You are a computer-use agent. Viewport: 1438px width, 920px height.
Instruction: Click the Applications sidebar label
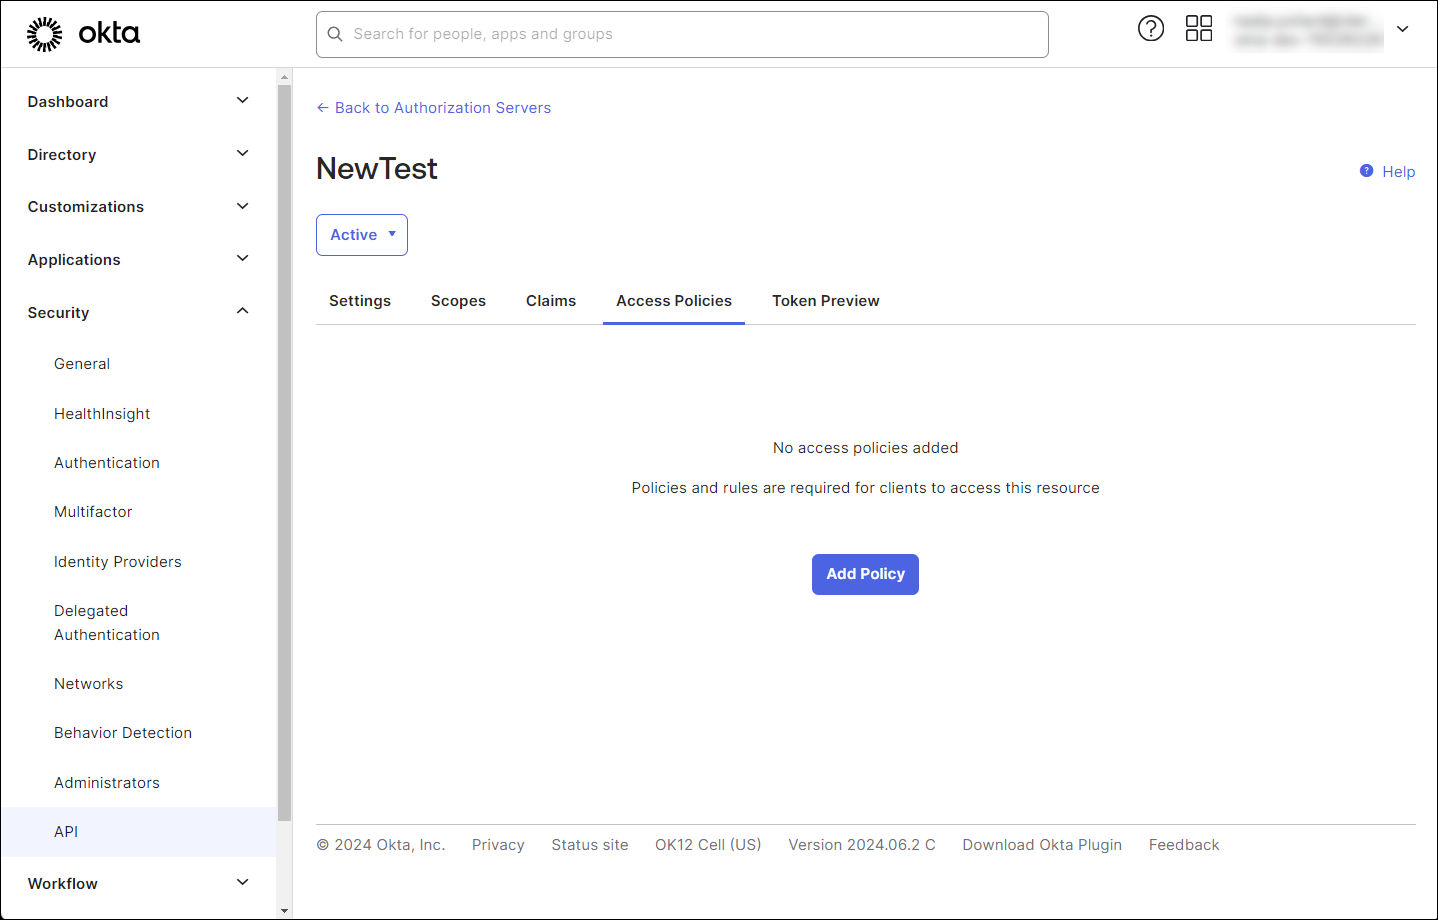pos(74,260)
